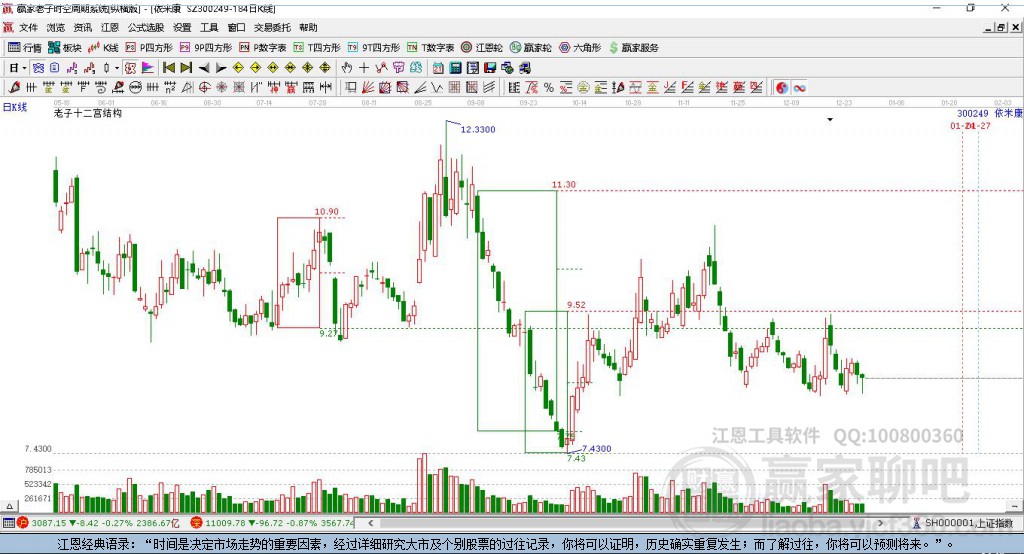This screenshot has height=554, width=1024.
Task: Click the red-blue yin-yang icon
Action: (782, 88)
